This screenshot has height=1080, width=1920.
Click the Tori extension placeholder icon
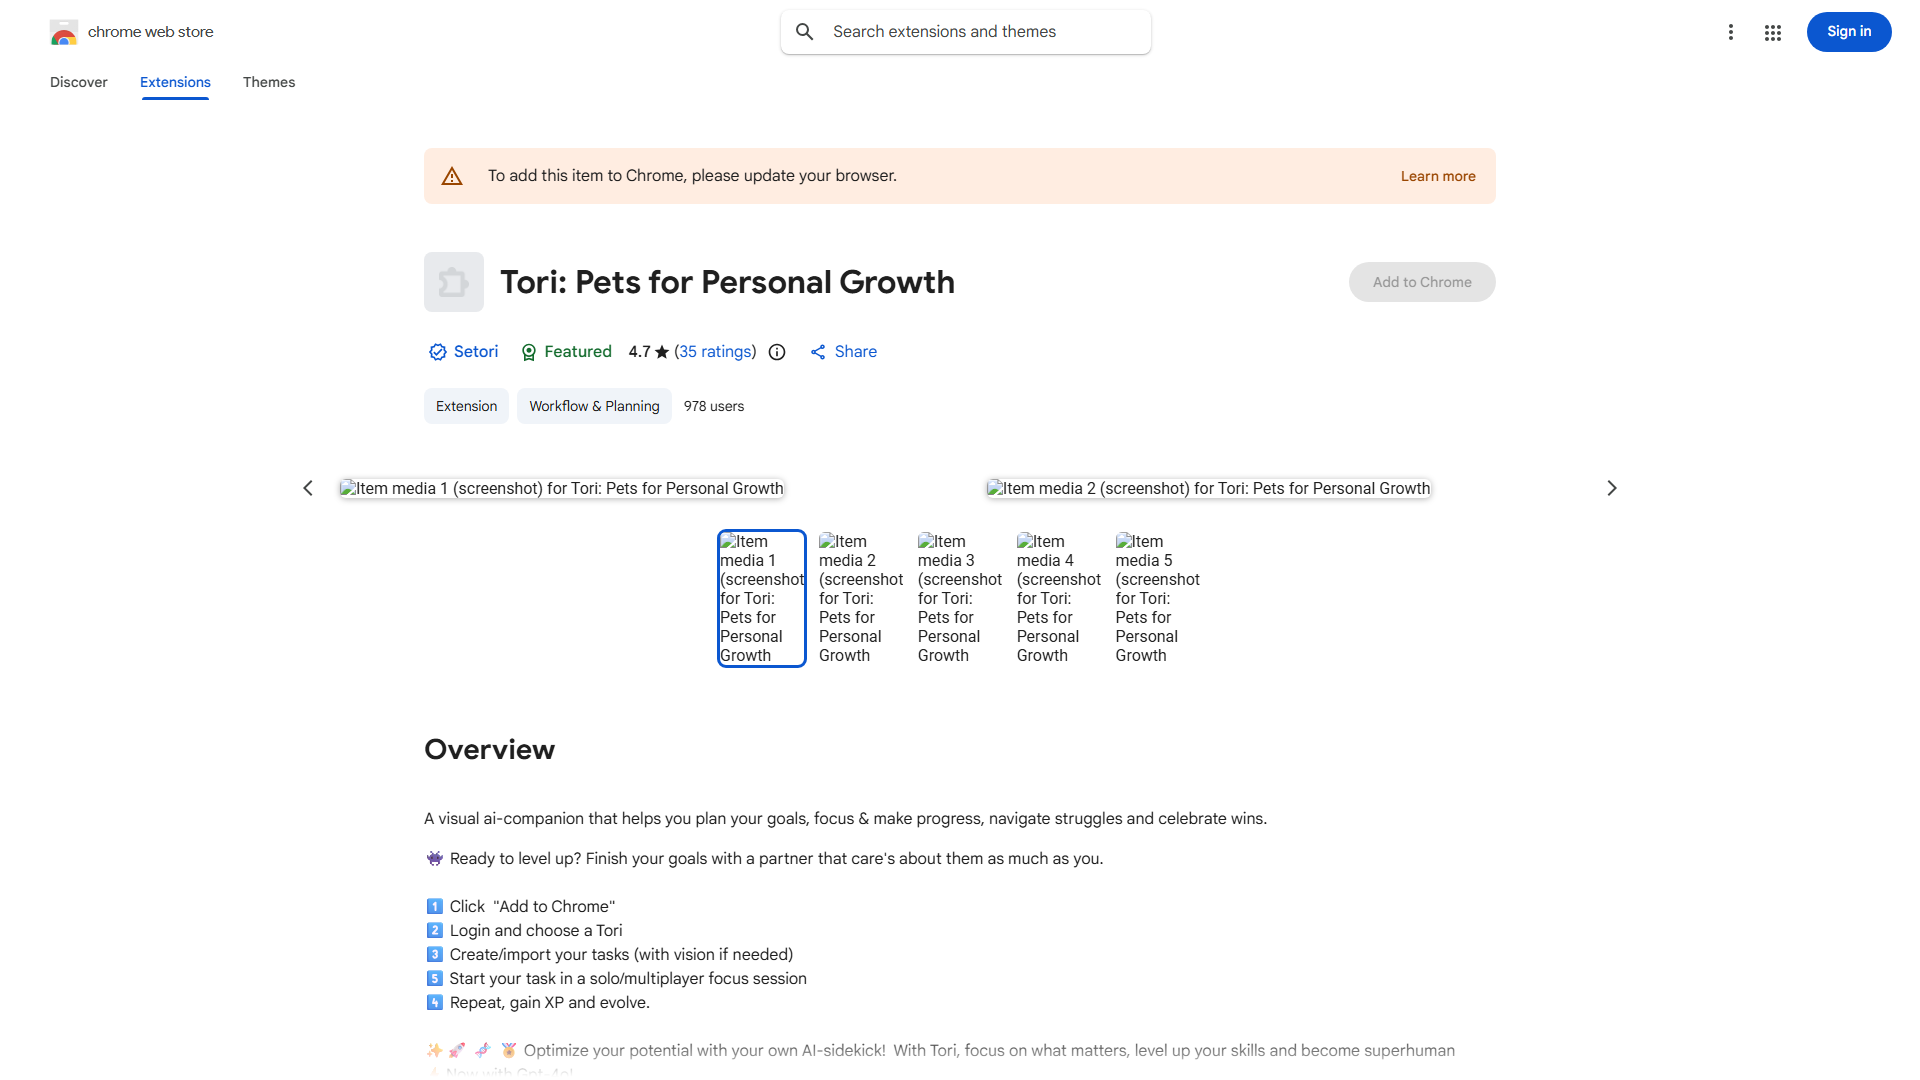[x=454, y=282]
